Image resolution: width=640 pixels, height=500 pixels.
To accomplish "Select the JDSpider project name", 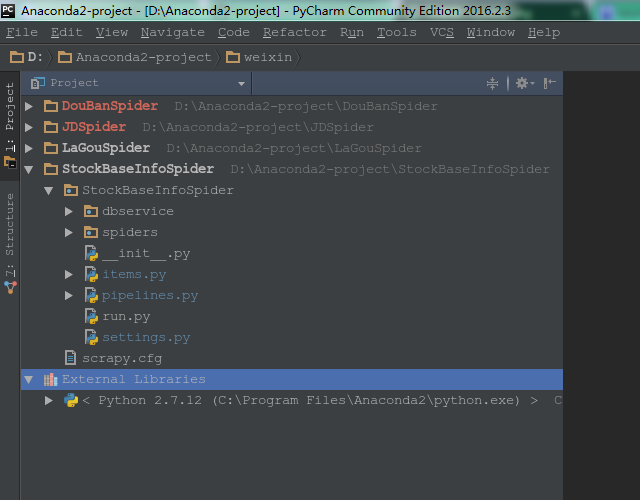I will tap(94, 127).
